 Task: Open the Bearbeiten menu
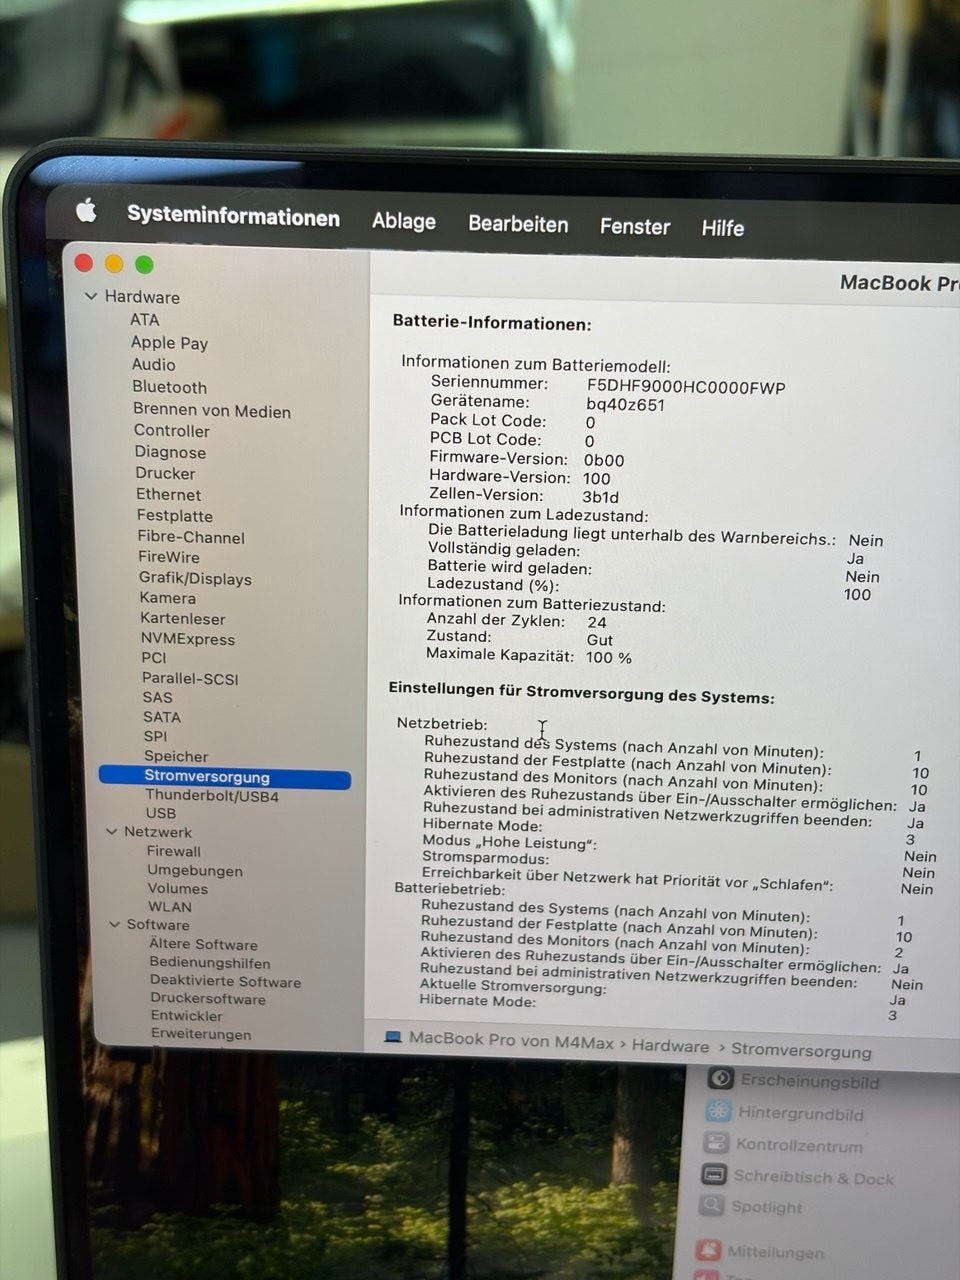[518, 224]
